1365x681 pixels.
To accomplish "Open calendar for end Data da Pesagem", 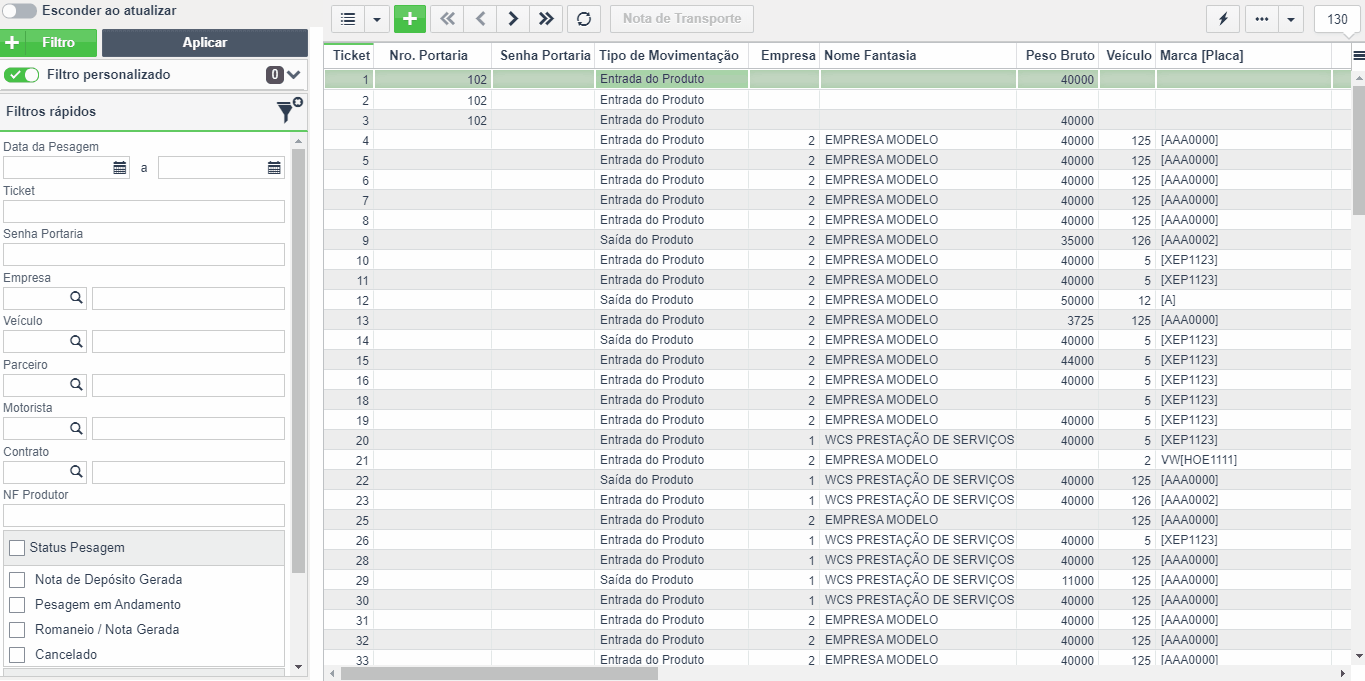I will (x=274, y=168).
